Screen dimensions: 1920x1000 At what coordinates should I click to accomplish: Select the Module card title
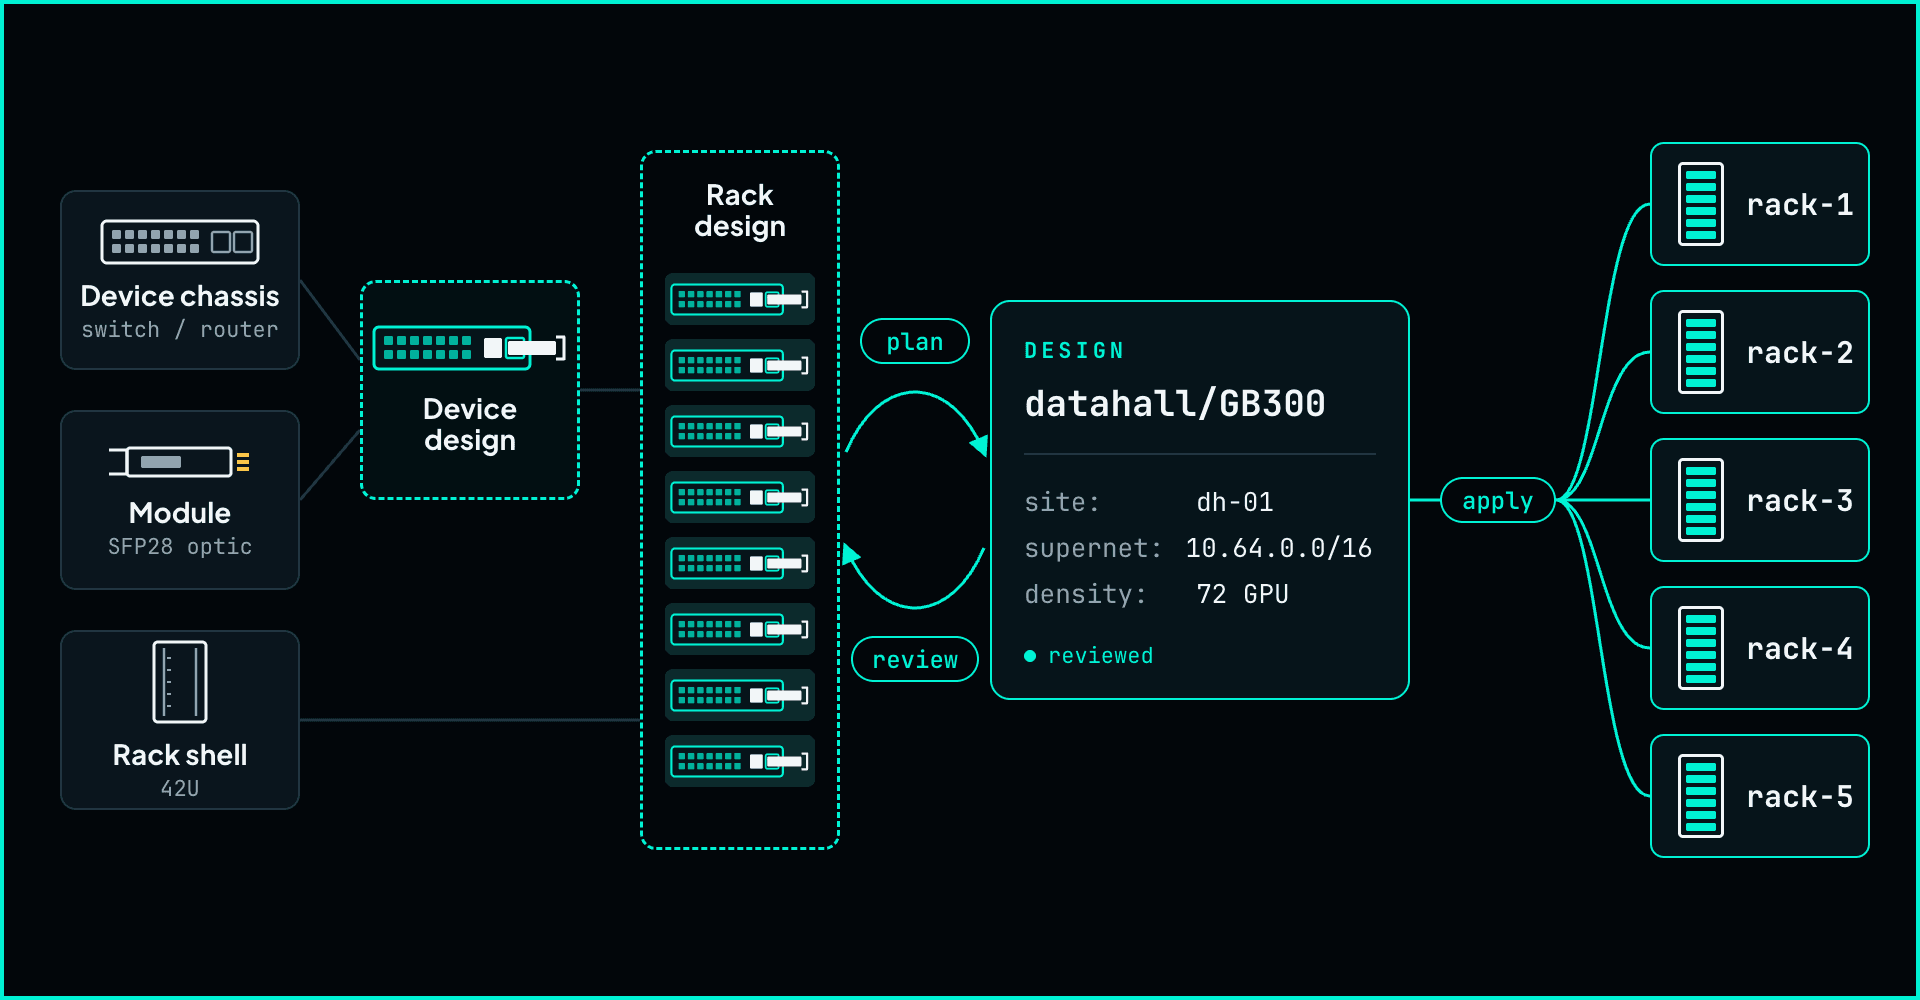[x=180, y=513]
